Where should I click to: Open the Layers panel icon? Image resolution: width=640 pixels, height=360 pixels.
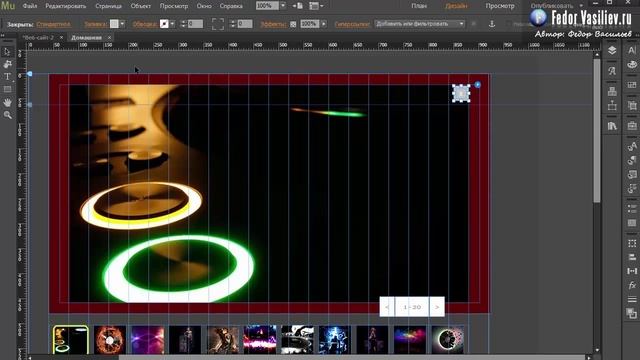[612, 50]
